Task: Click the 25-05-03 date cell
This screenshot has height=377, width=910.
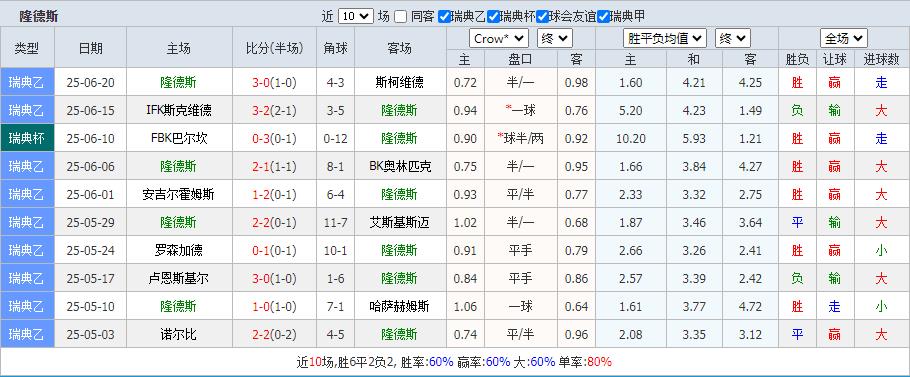Action: click(91, 334)
